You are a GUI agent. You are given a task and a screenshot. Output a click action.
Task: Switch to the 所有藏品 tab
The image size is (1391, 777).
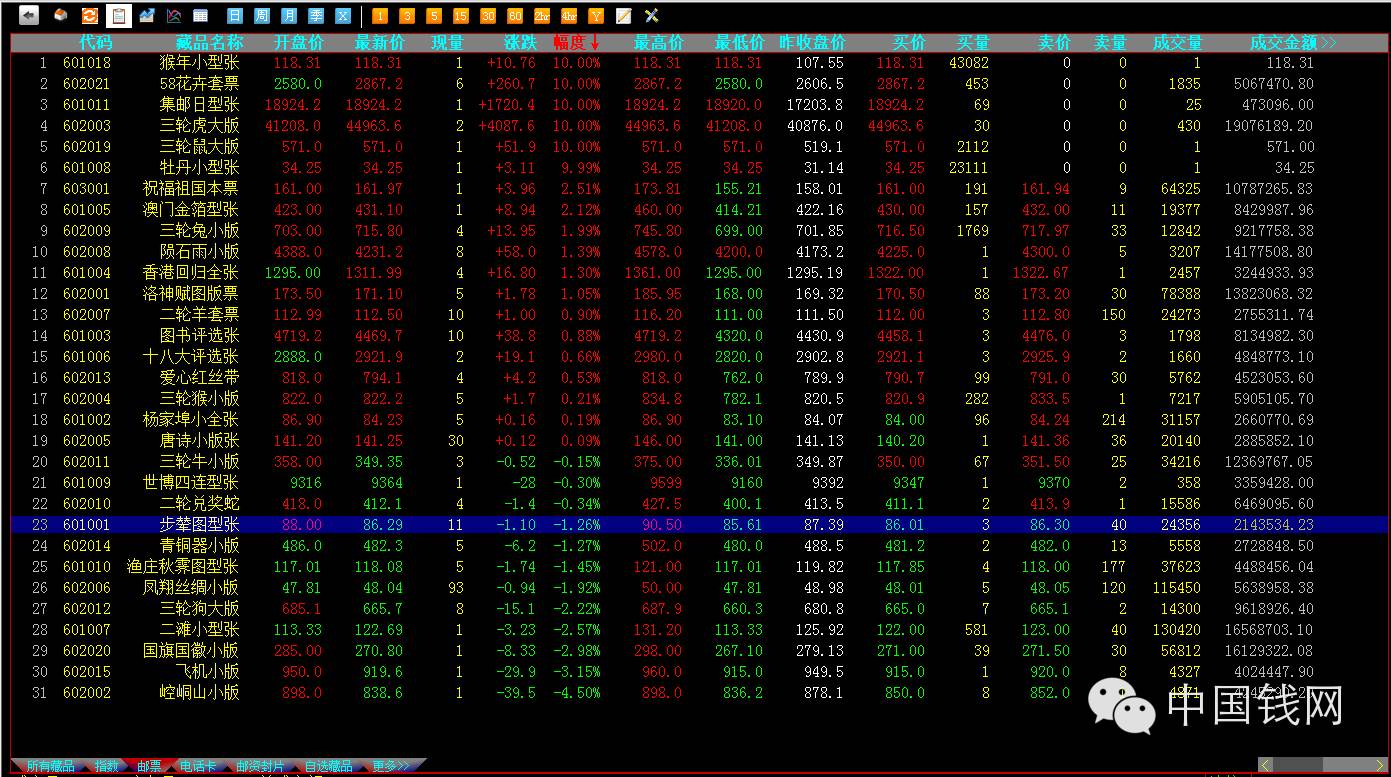click(51, 766)
